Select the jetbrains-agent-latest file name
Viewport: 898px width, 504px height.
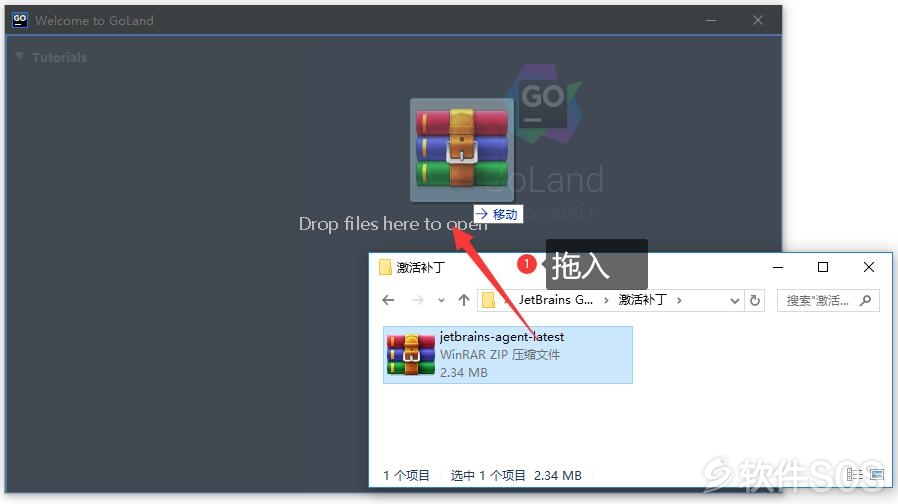click(502, 337)
